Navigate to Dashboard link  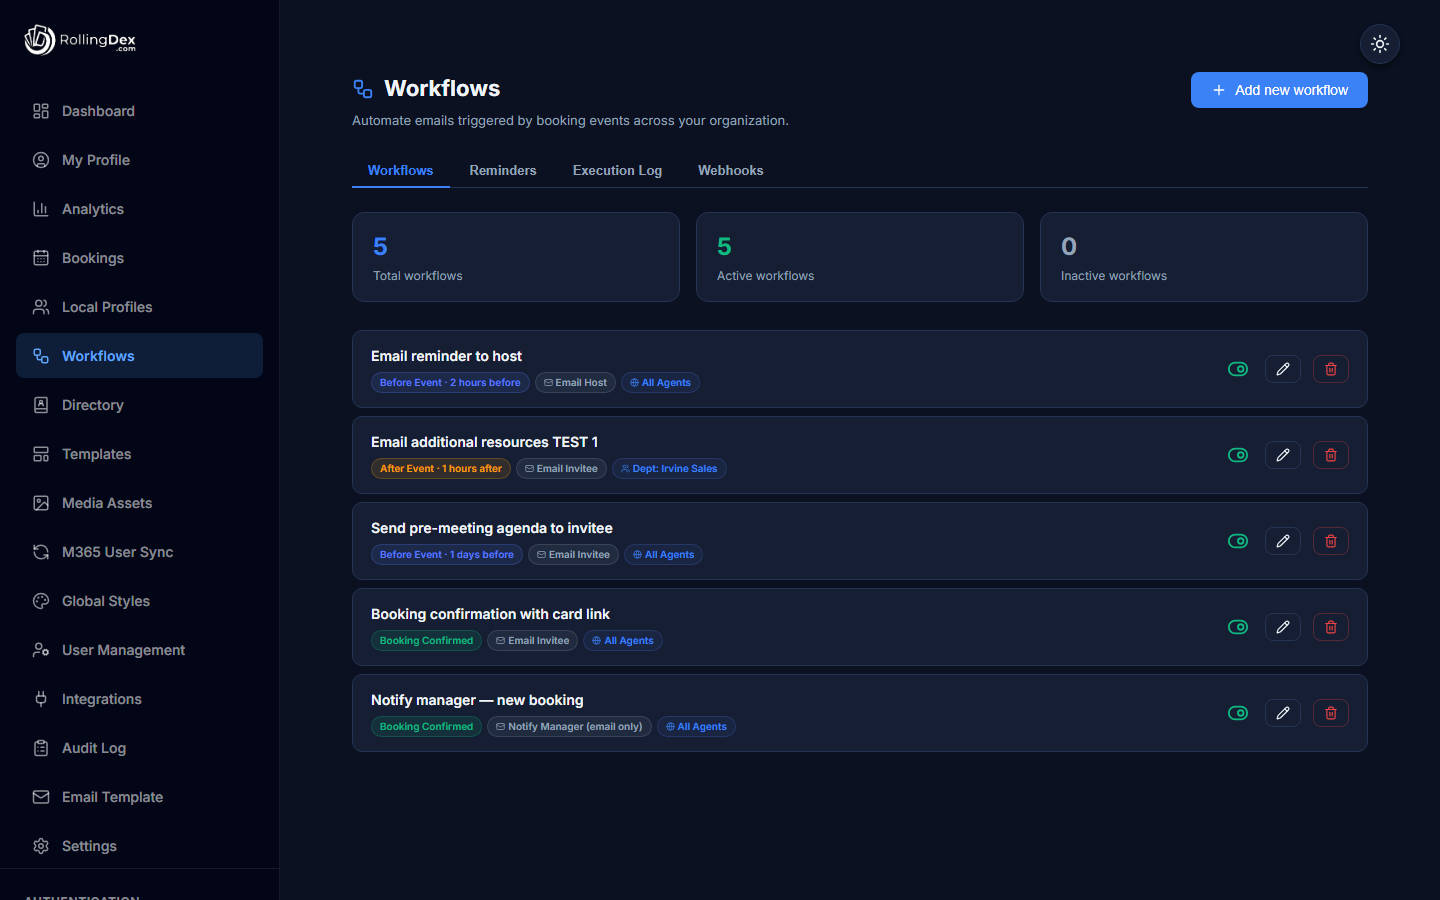(x=139, y=111)
